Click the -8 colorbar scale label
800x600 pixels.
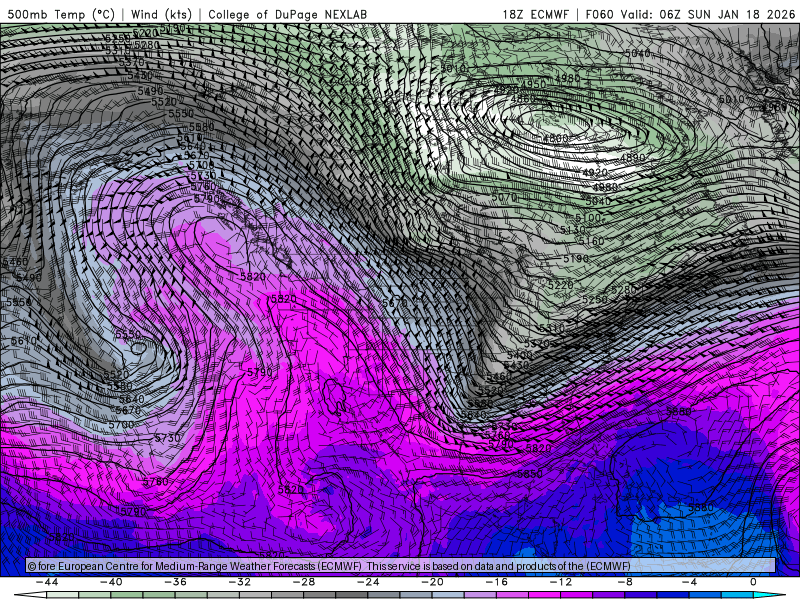626,582
